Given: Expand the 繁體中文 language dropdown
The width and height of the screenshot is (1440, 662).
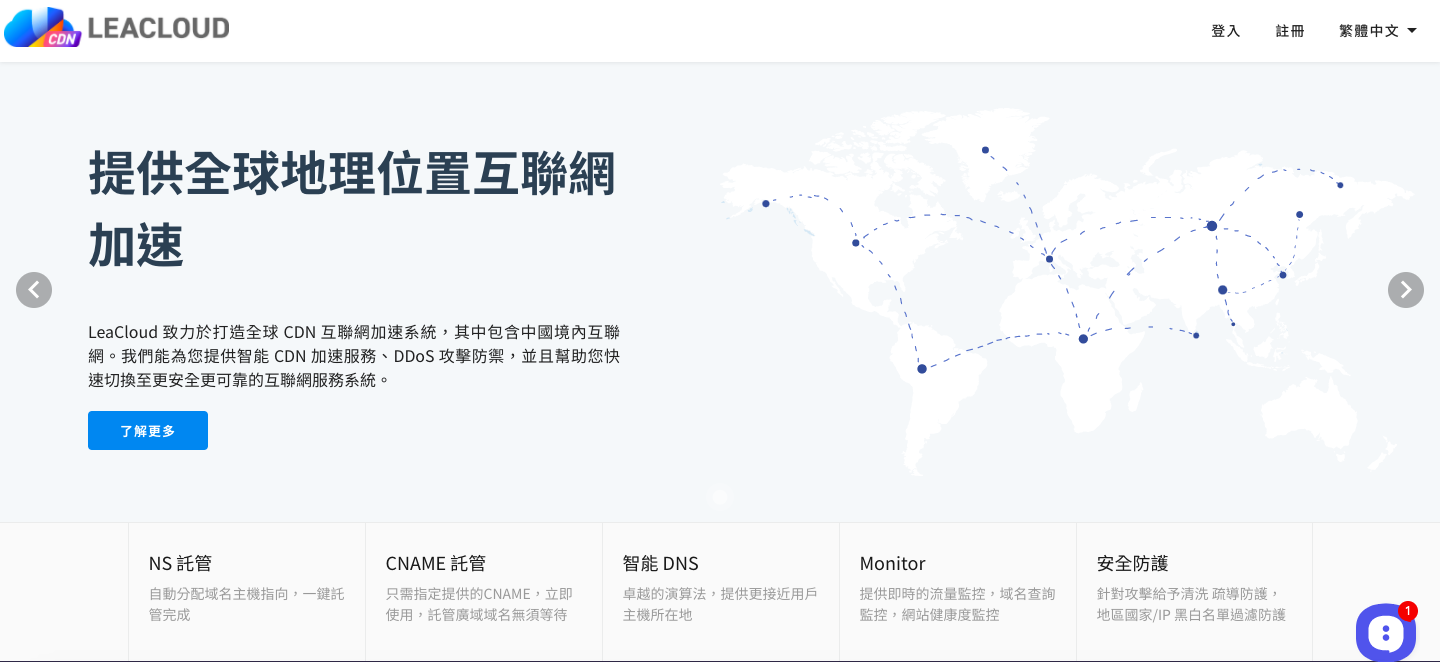Looking at the screenshot, I should tap(1378, 31).
